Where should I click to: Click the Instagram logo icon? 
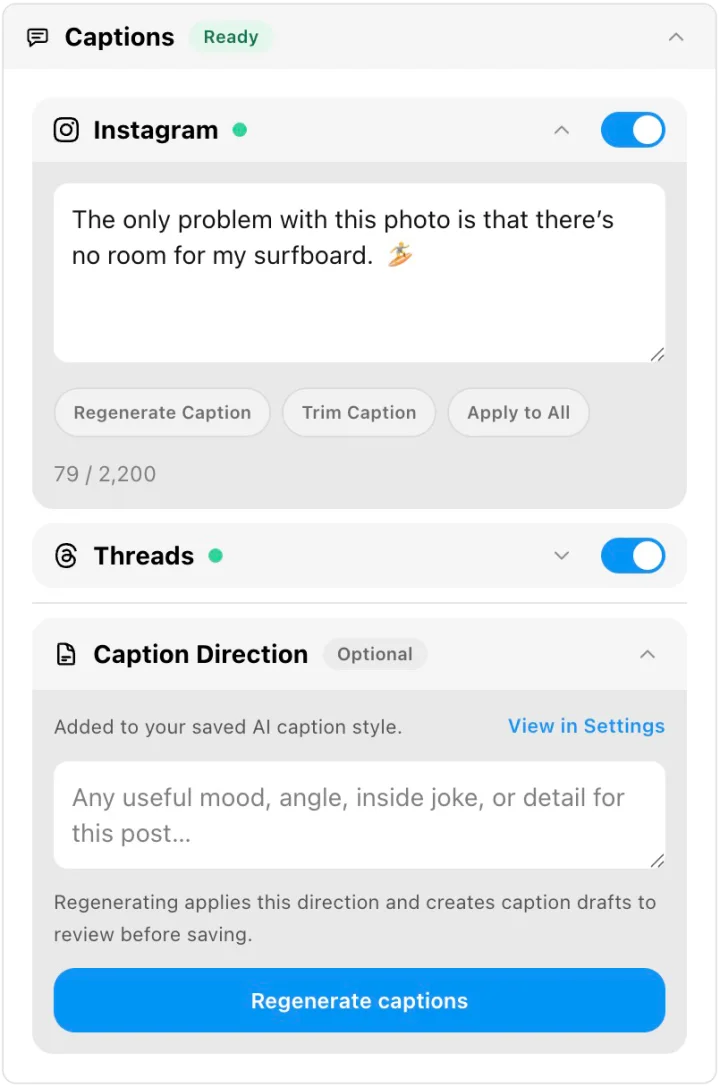66,130
